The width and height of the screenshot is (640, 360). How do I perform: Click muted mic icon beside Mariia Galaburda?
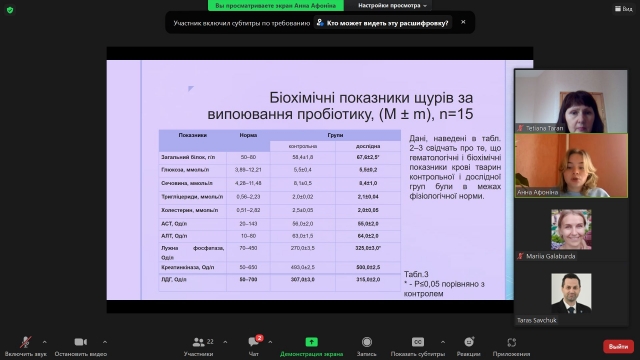[x=520, y=256]
